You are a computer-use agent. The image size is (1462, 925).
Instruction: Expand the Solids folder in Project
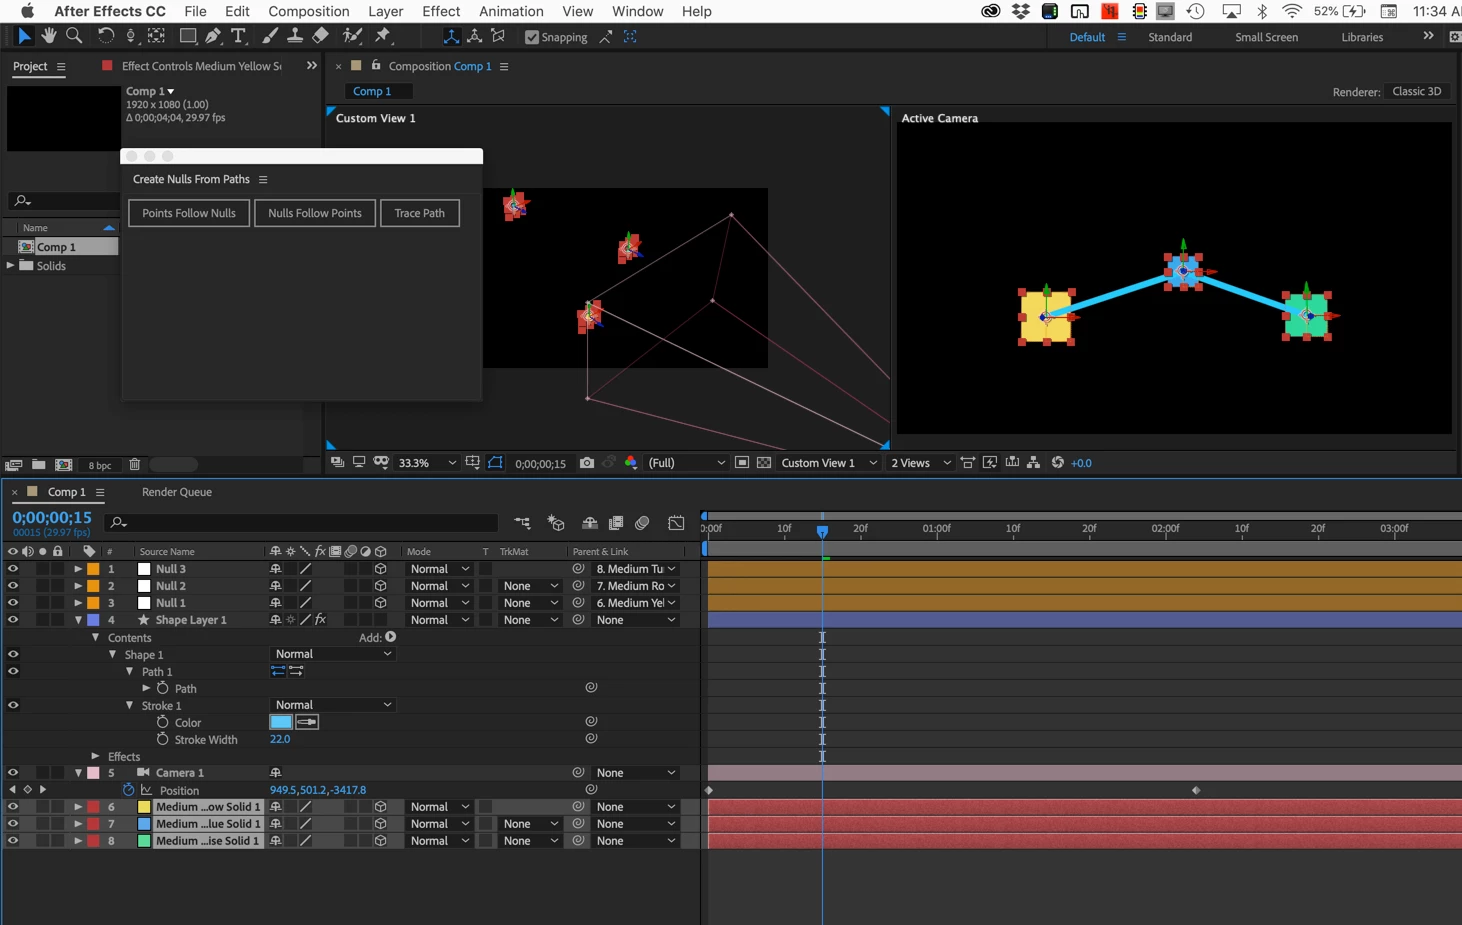pyautogui.click(x=11, y=265)
